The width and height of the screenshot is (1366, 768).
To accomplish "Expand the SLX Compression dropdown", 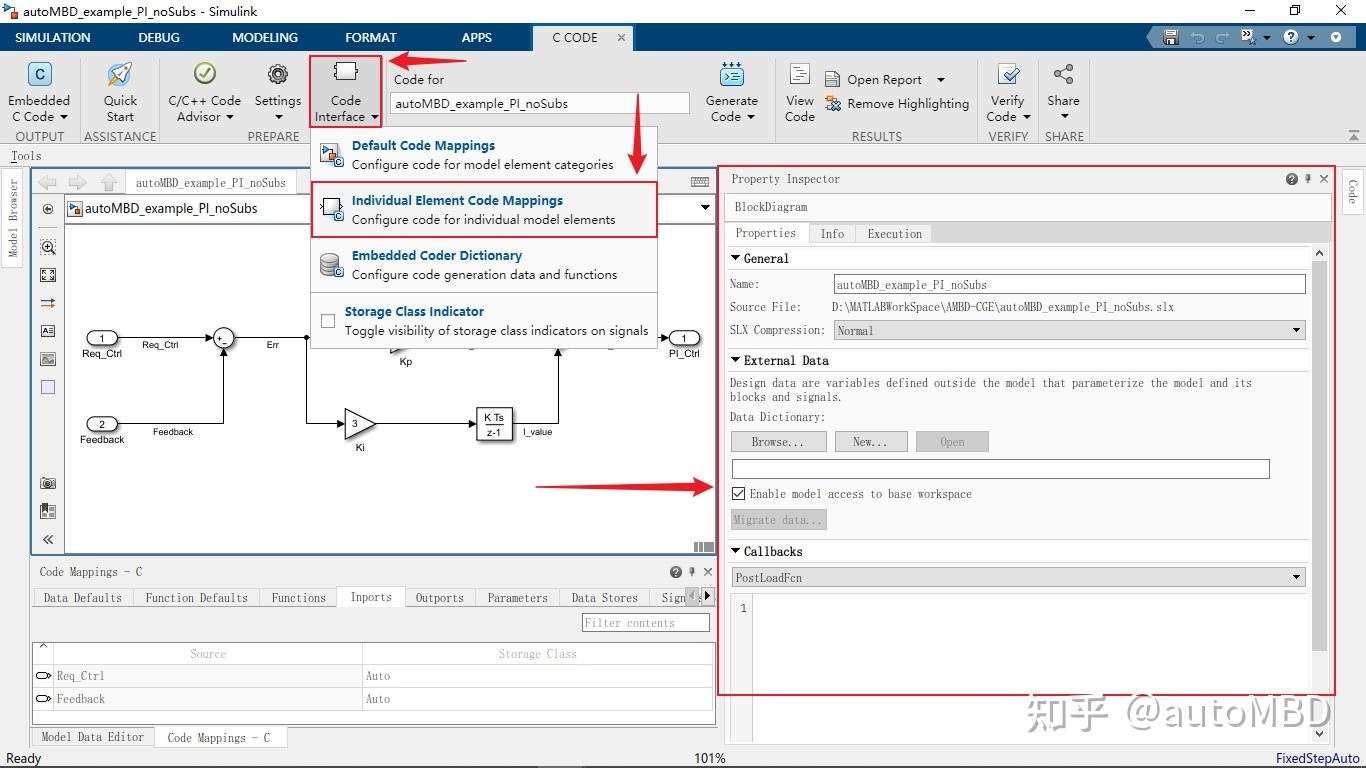I will (1297, 330).
